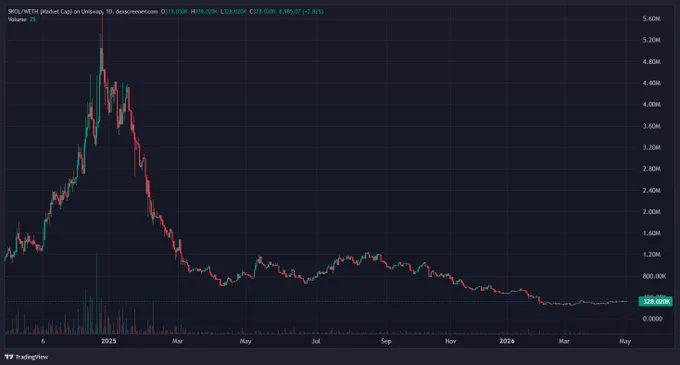Select the Volume indicator label
This screenshot has height=365, width=680.
click(17, 20)
